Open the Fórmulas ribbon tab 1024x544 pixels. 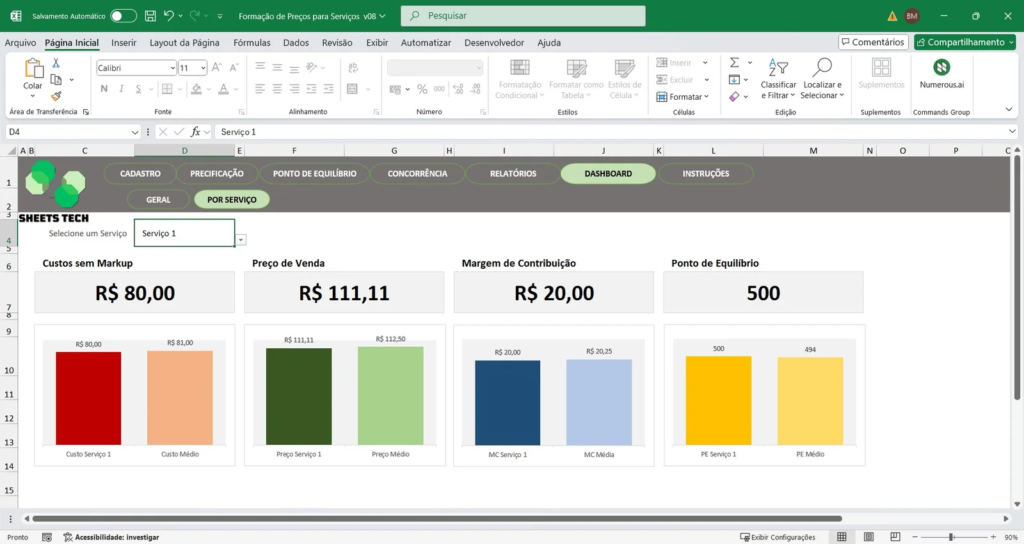click(251, 43)
